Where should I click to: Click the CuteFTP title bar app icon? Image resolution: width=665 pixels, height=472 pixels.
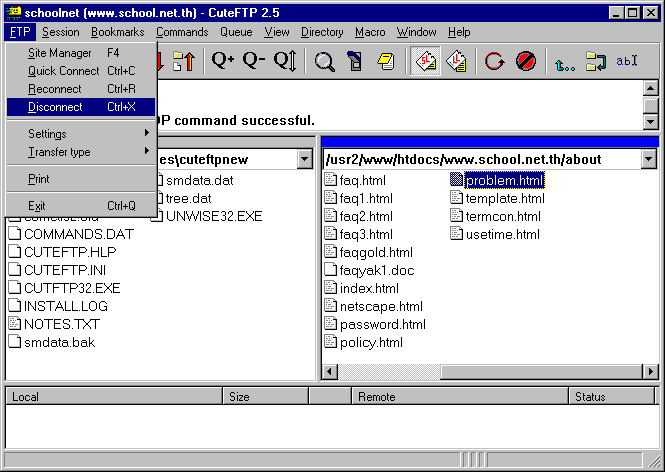click(x=13, y=13)
